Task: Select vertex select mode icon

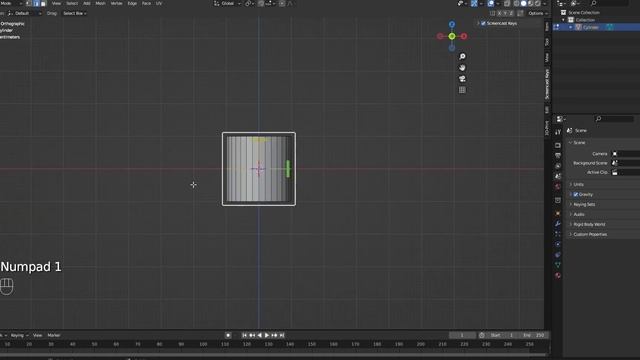Action: click(29, 3)
